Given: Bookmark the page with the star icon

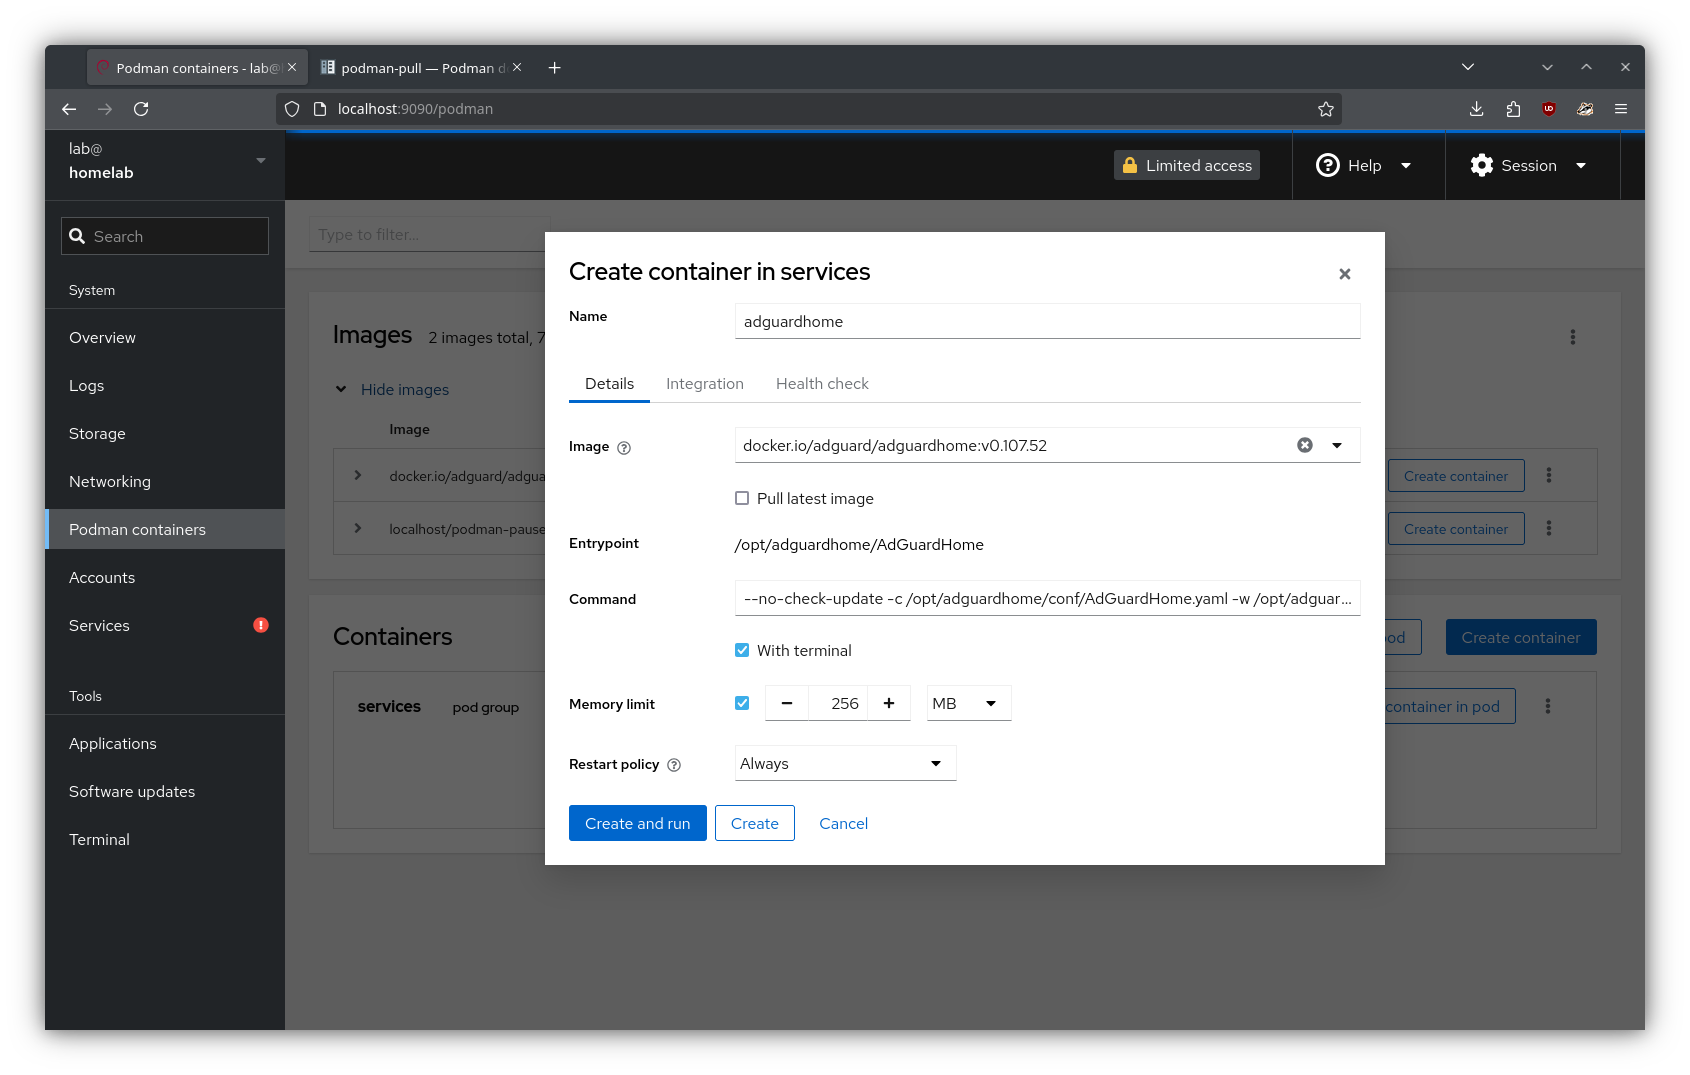Looking at the screenshot, I should [x=1326, y=109].
